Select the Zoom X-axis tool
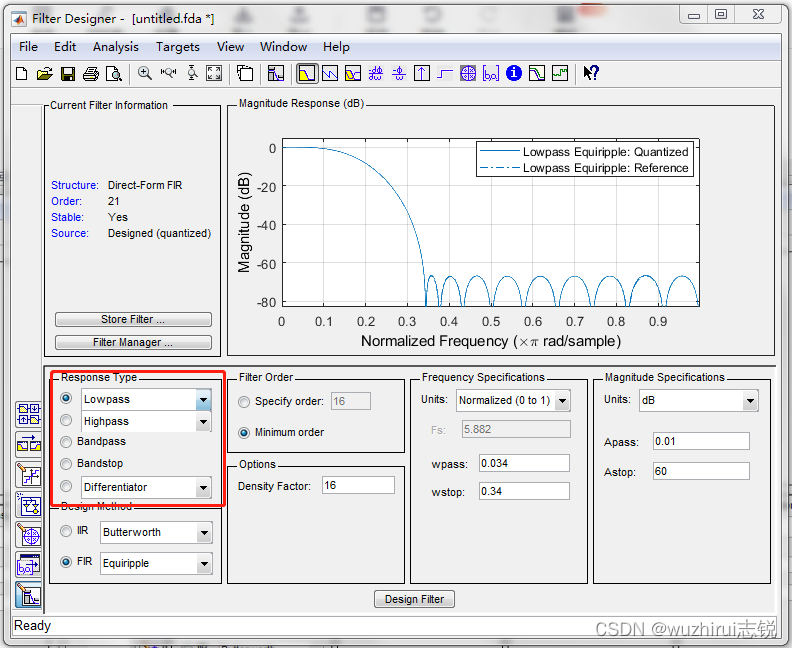The image size is (792, 648). click(168, 74)
